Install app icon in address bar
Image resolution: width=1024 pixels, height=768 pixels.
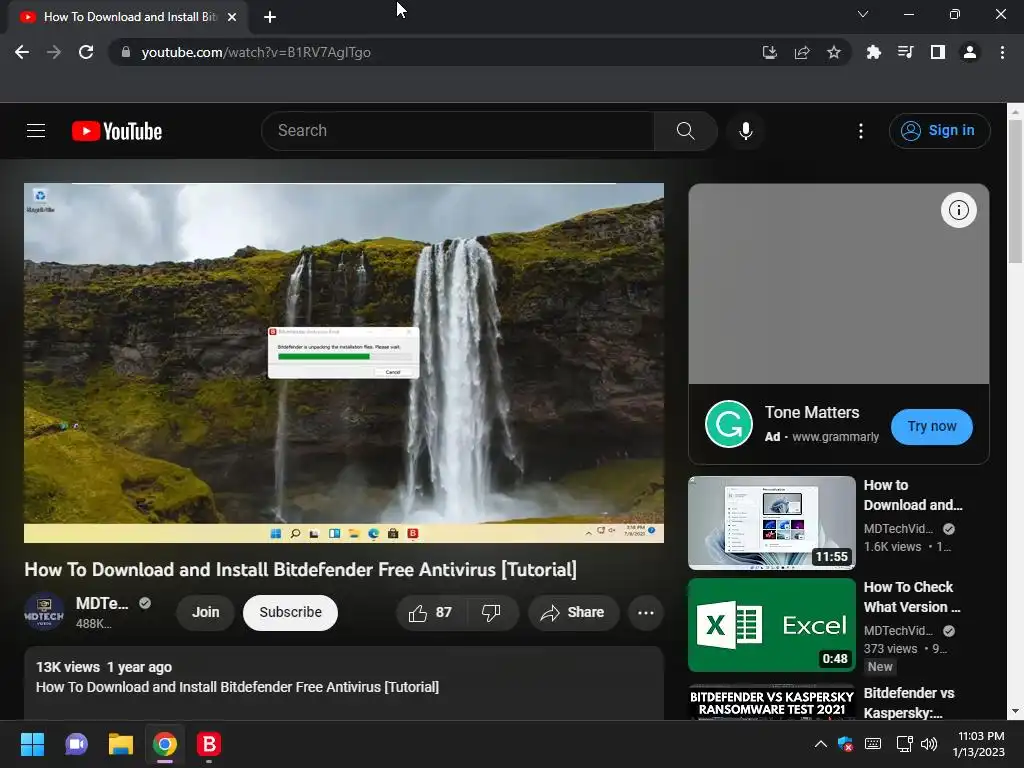tap(769, 52)
